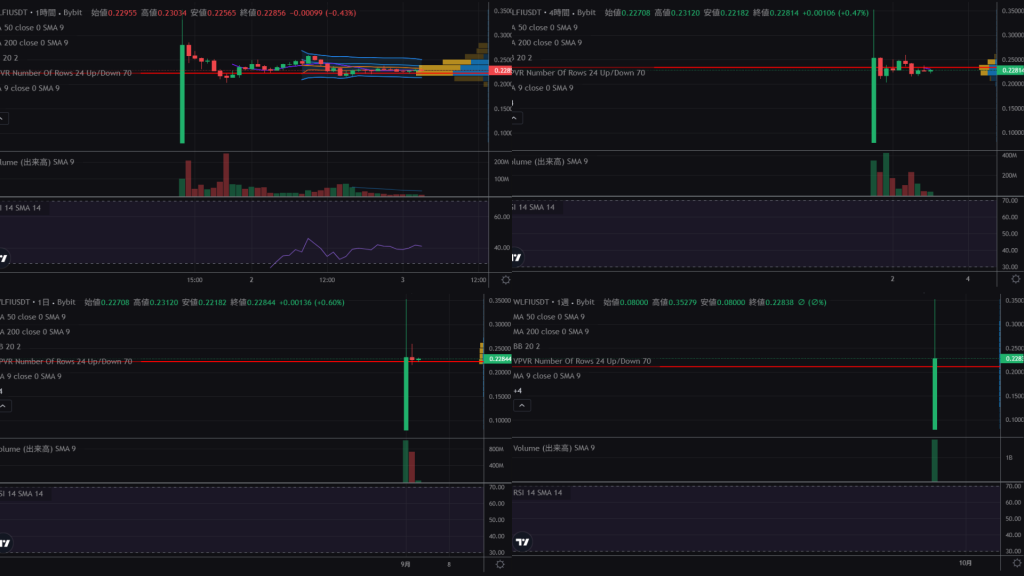Viewport: 1024px width, 576px height.
Task: Click TradingView logo in the daily chart
Action: click(3, 543)
